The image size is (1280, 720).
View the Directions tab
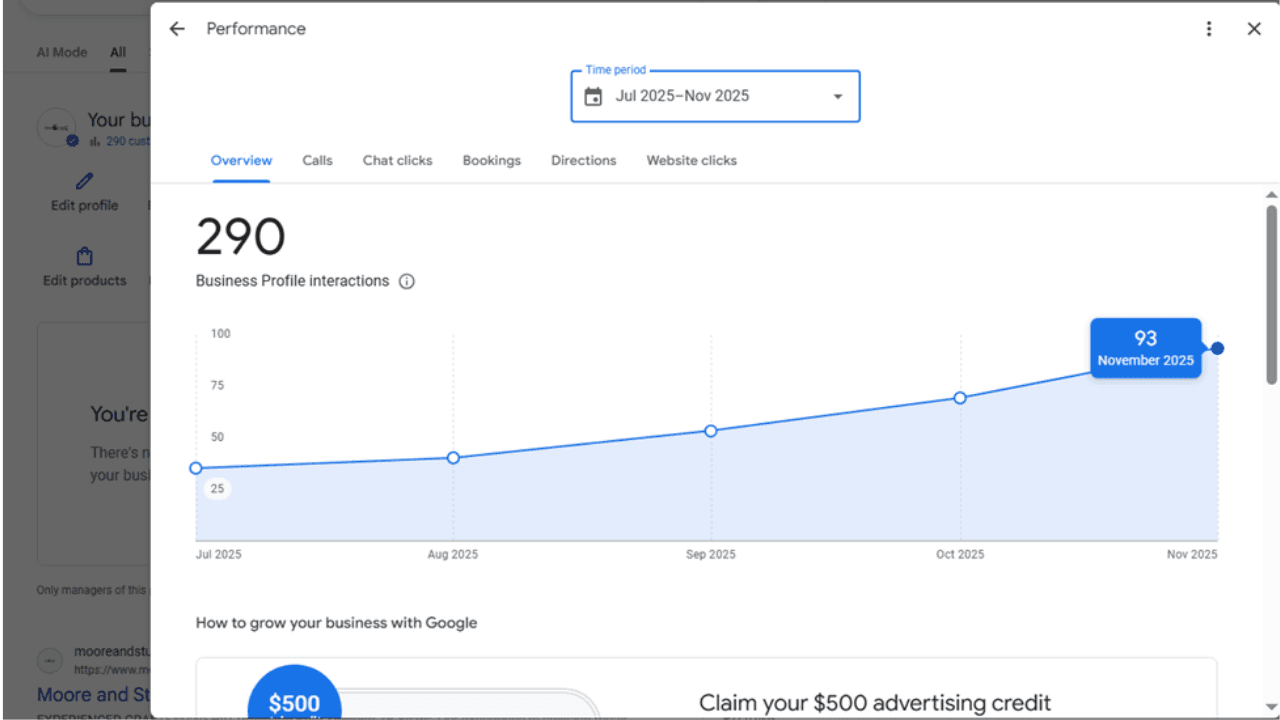[x=583, y=160]
